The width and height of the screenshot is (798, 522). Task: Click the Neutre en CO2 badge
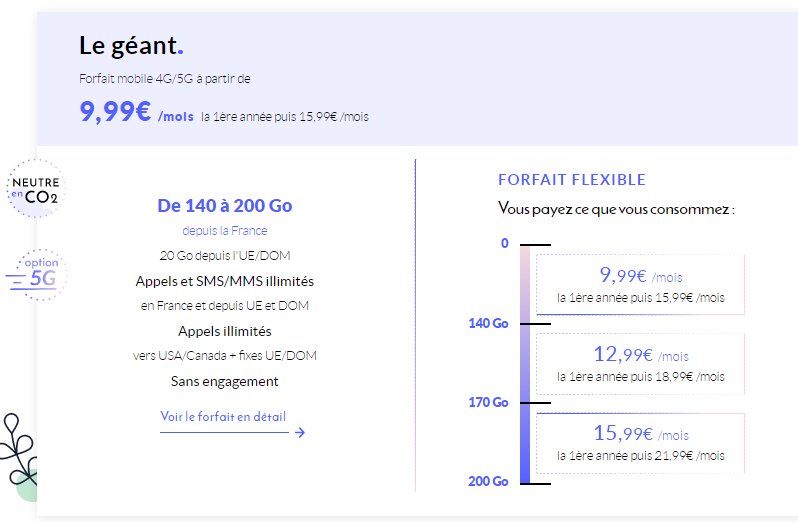[x=36, y=188]
